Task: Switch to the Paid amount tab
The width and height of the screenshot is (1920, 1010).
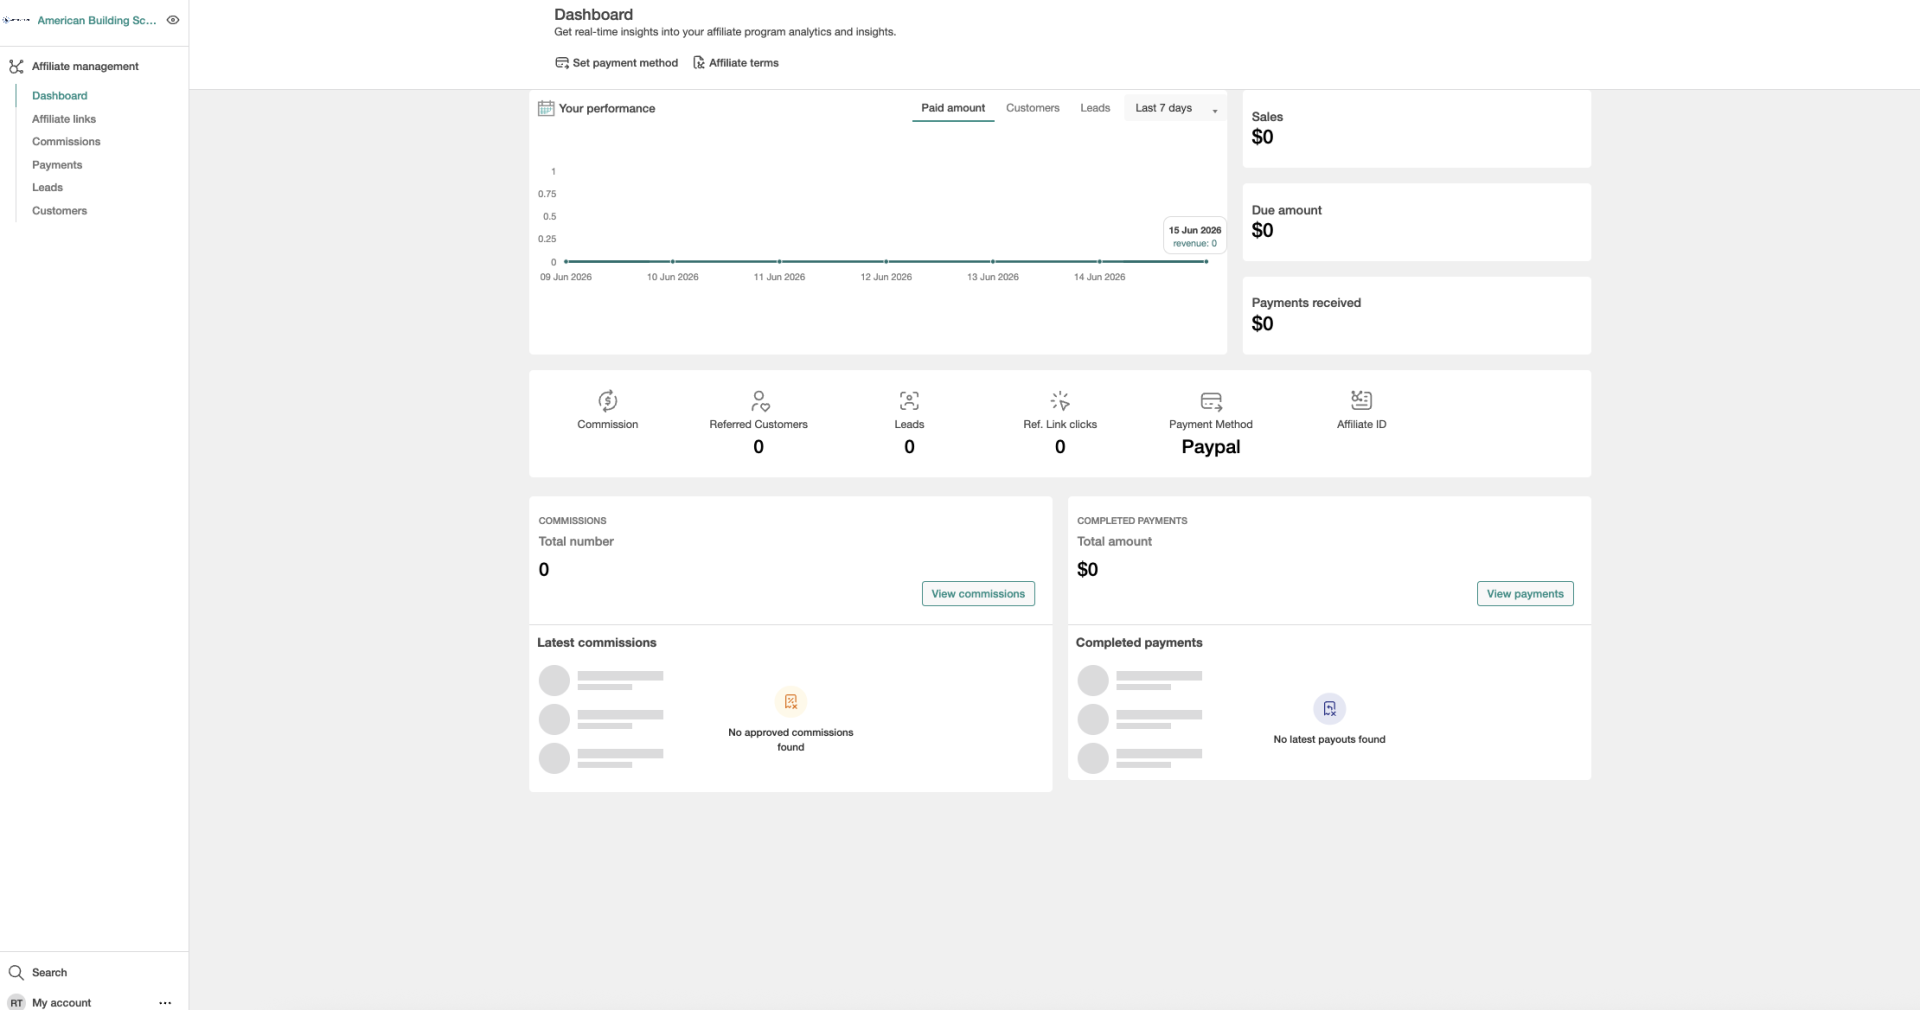Action: pyautogui.click(x=953, y=108)
